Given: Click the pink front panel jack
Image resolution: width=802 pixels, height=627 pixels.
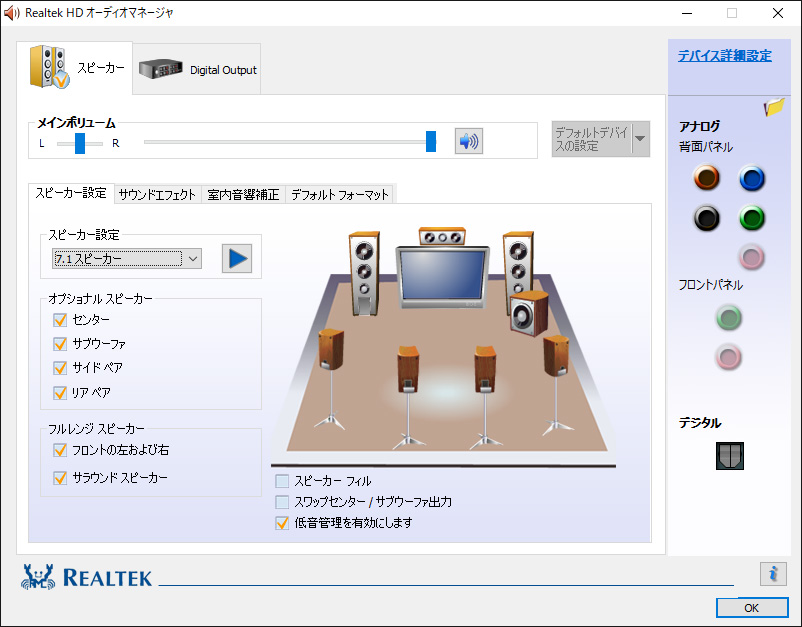Looking at the screenshot, I should [729, 357].
